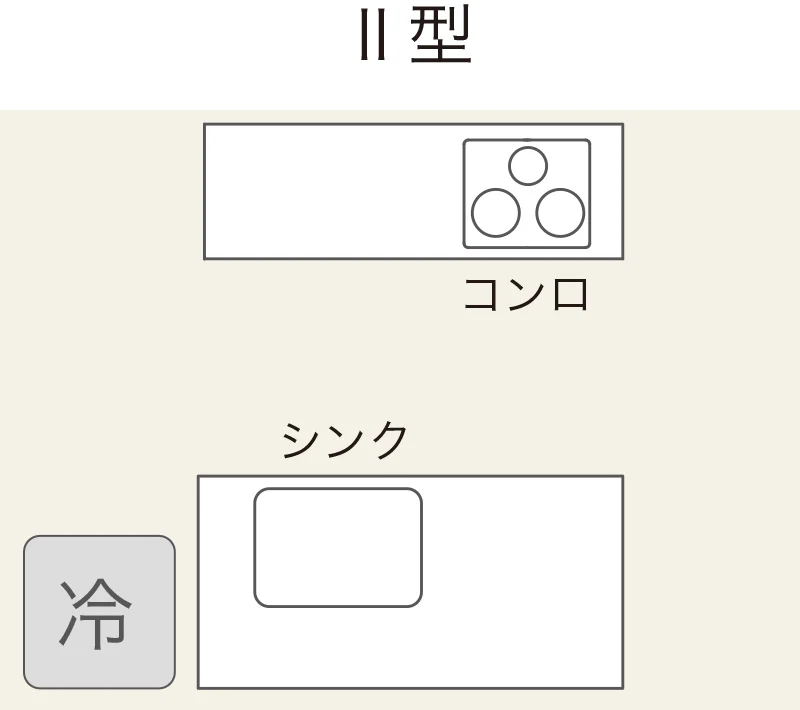
Task: Click the 型 kanji in the title
Action: (440, 38)
